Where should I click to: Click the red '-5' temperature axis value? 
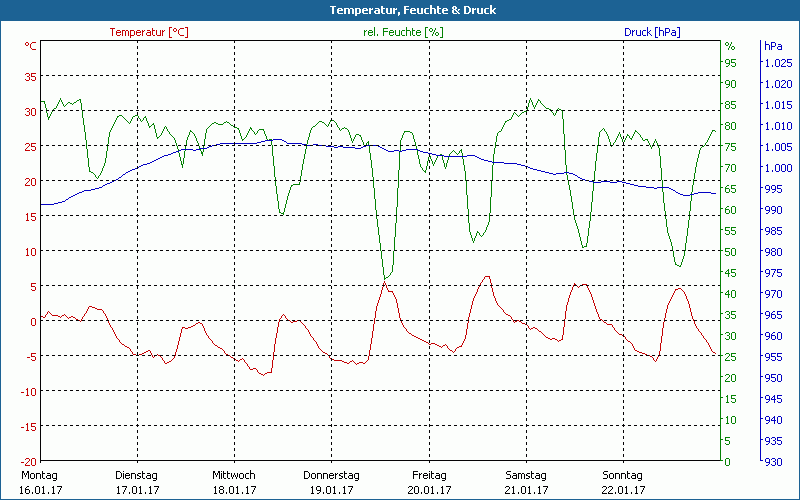click(x=32, y=356)
